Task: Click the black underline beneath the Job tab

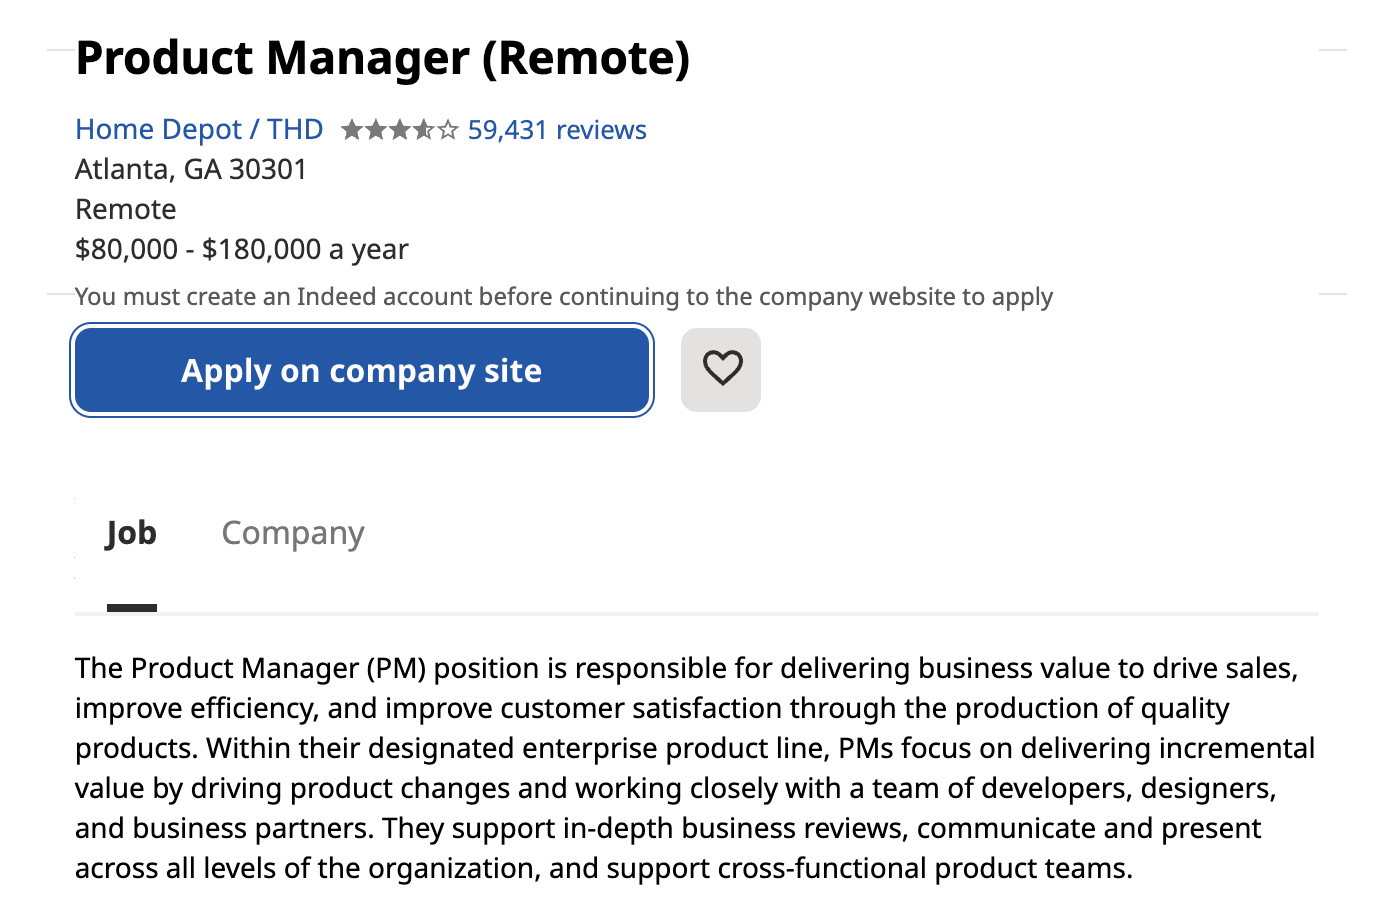Action: [131, 605]
